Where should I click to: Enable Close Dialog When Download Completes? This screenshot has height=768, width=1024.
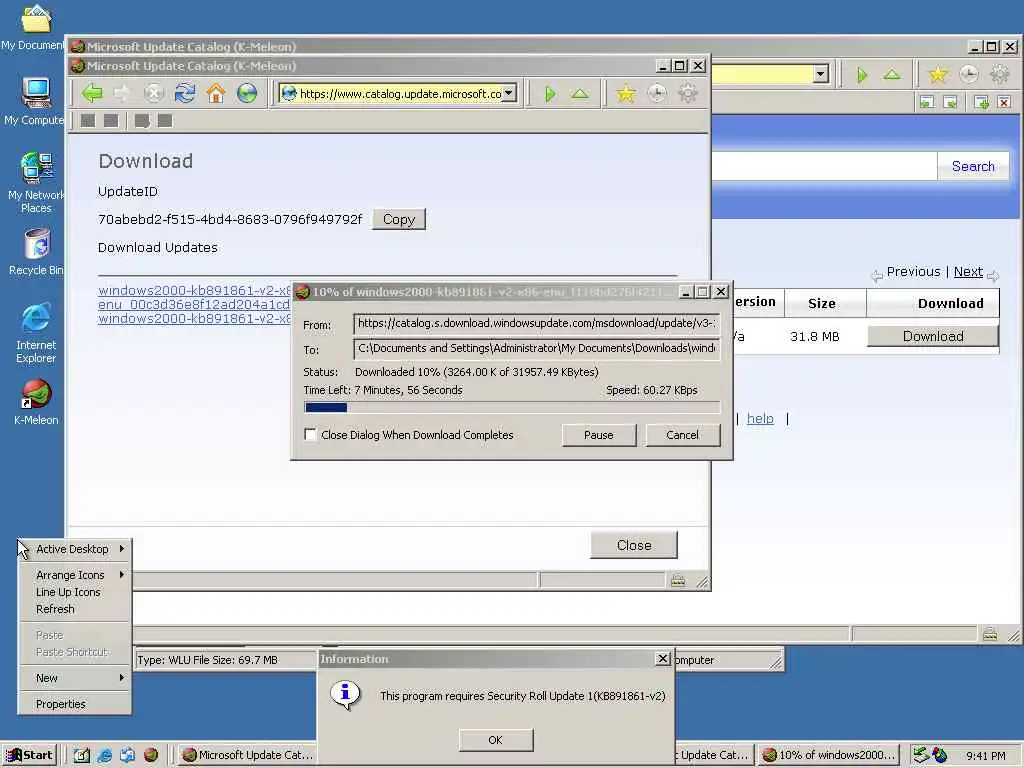(x=311, y=434)
